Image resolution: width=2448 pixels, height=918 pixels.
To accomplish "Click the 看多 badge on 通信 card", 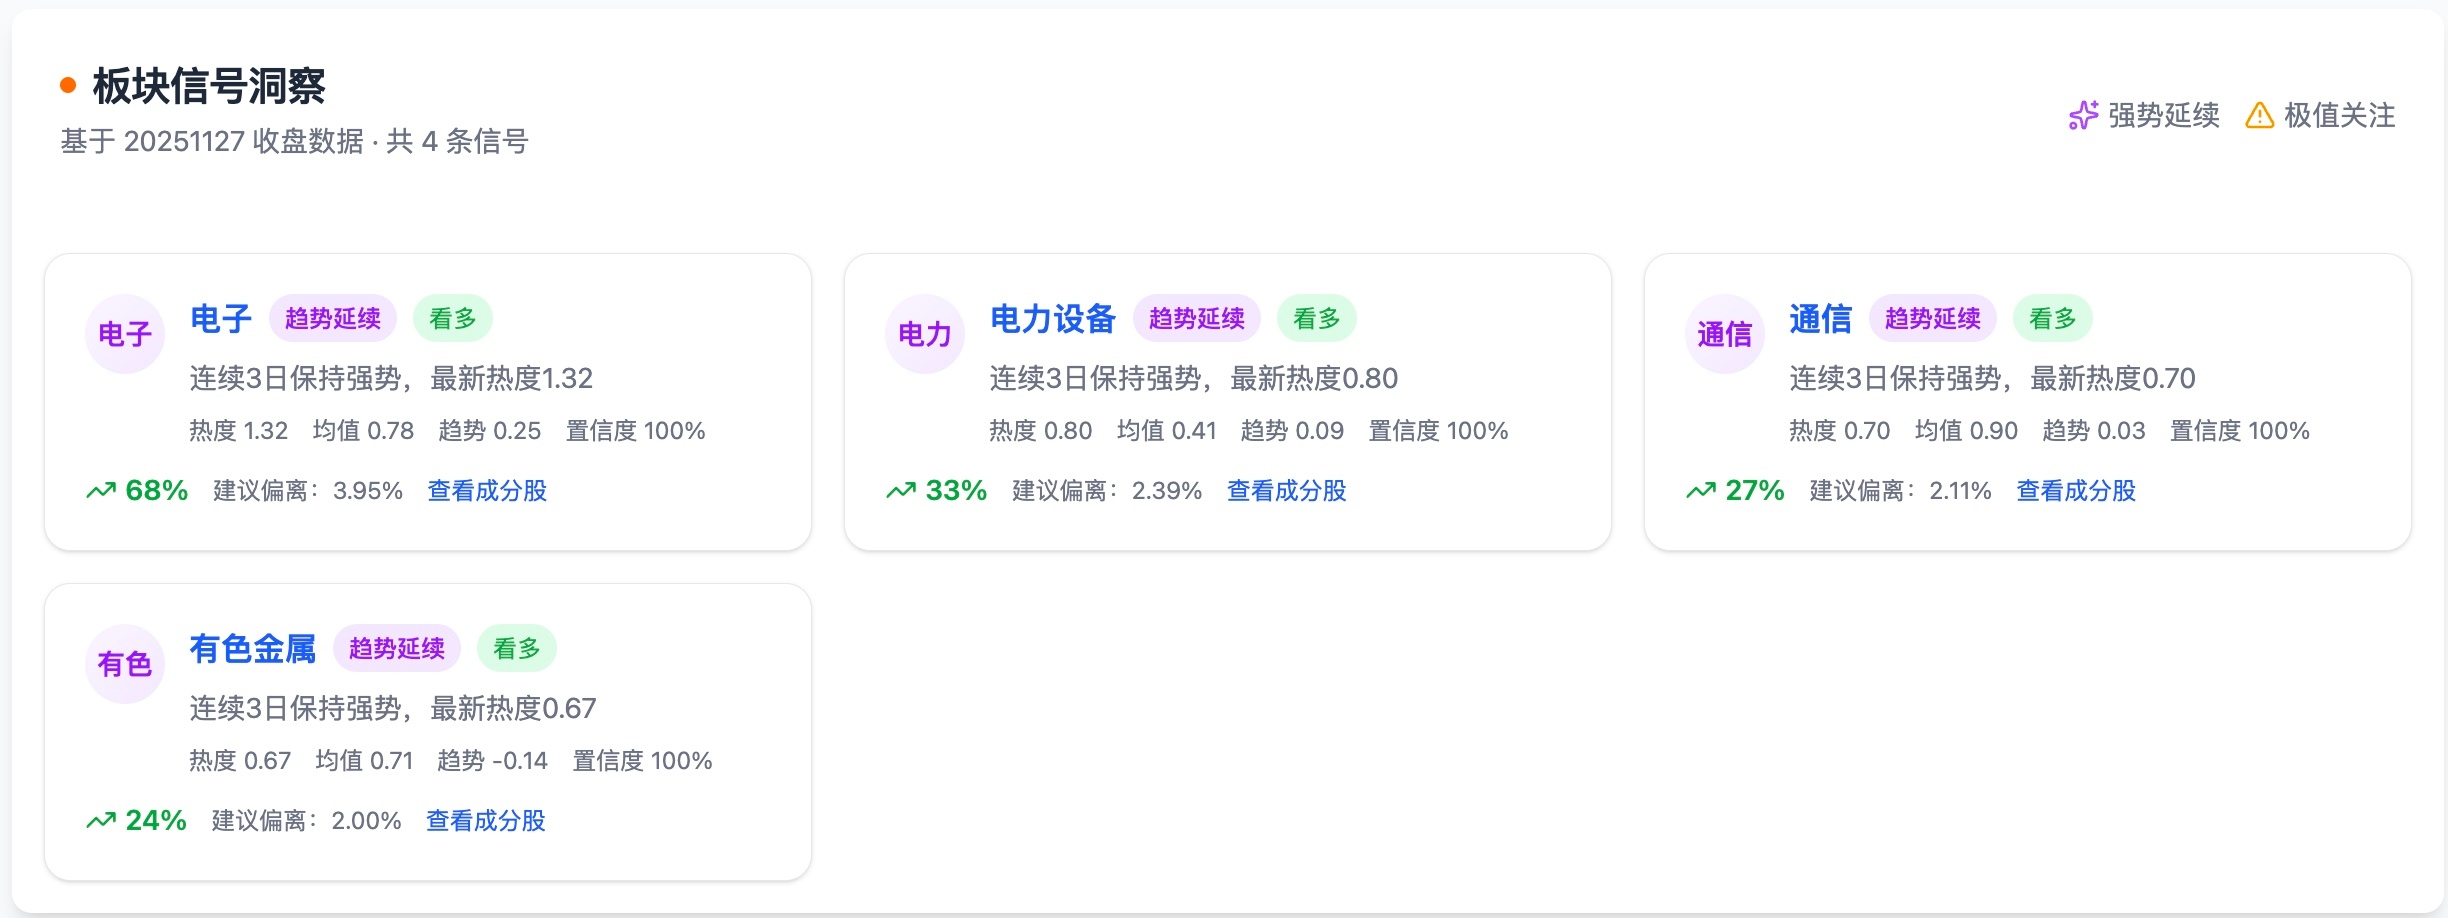I will tap(2053, 319).
